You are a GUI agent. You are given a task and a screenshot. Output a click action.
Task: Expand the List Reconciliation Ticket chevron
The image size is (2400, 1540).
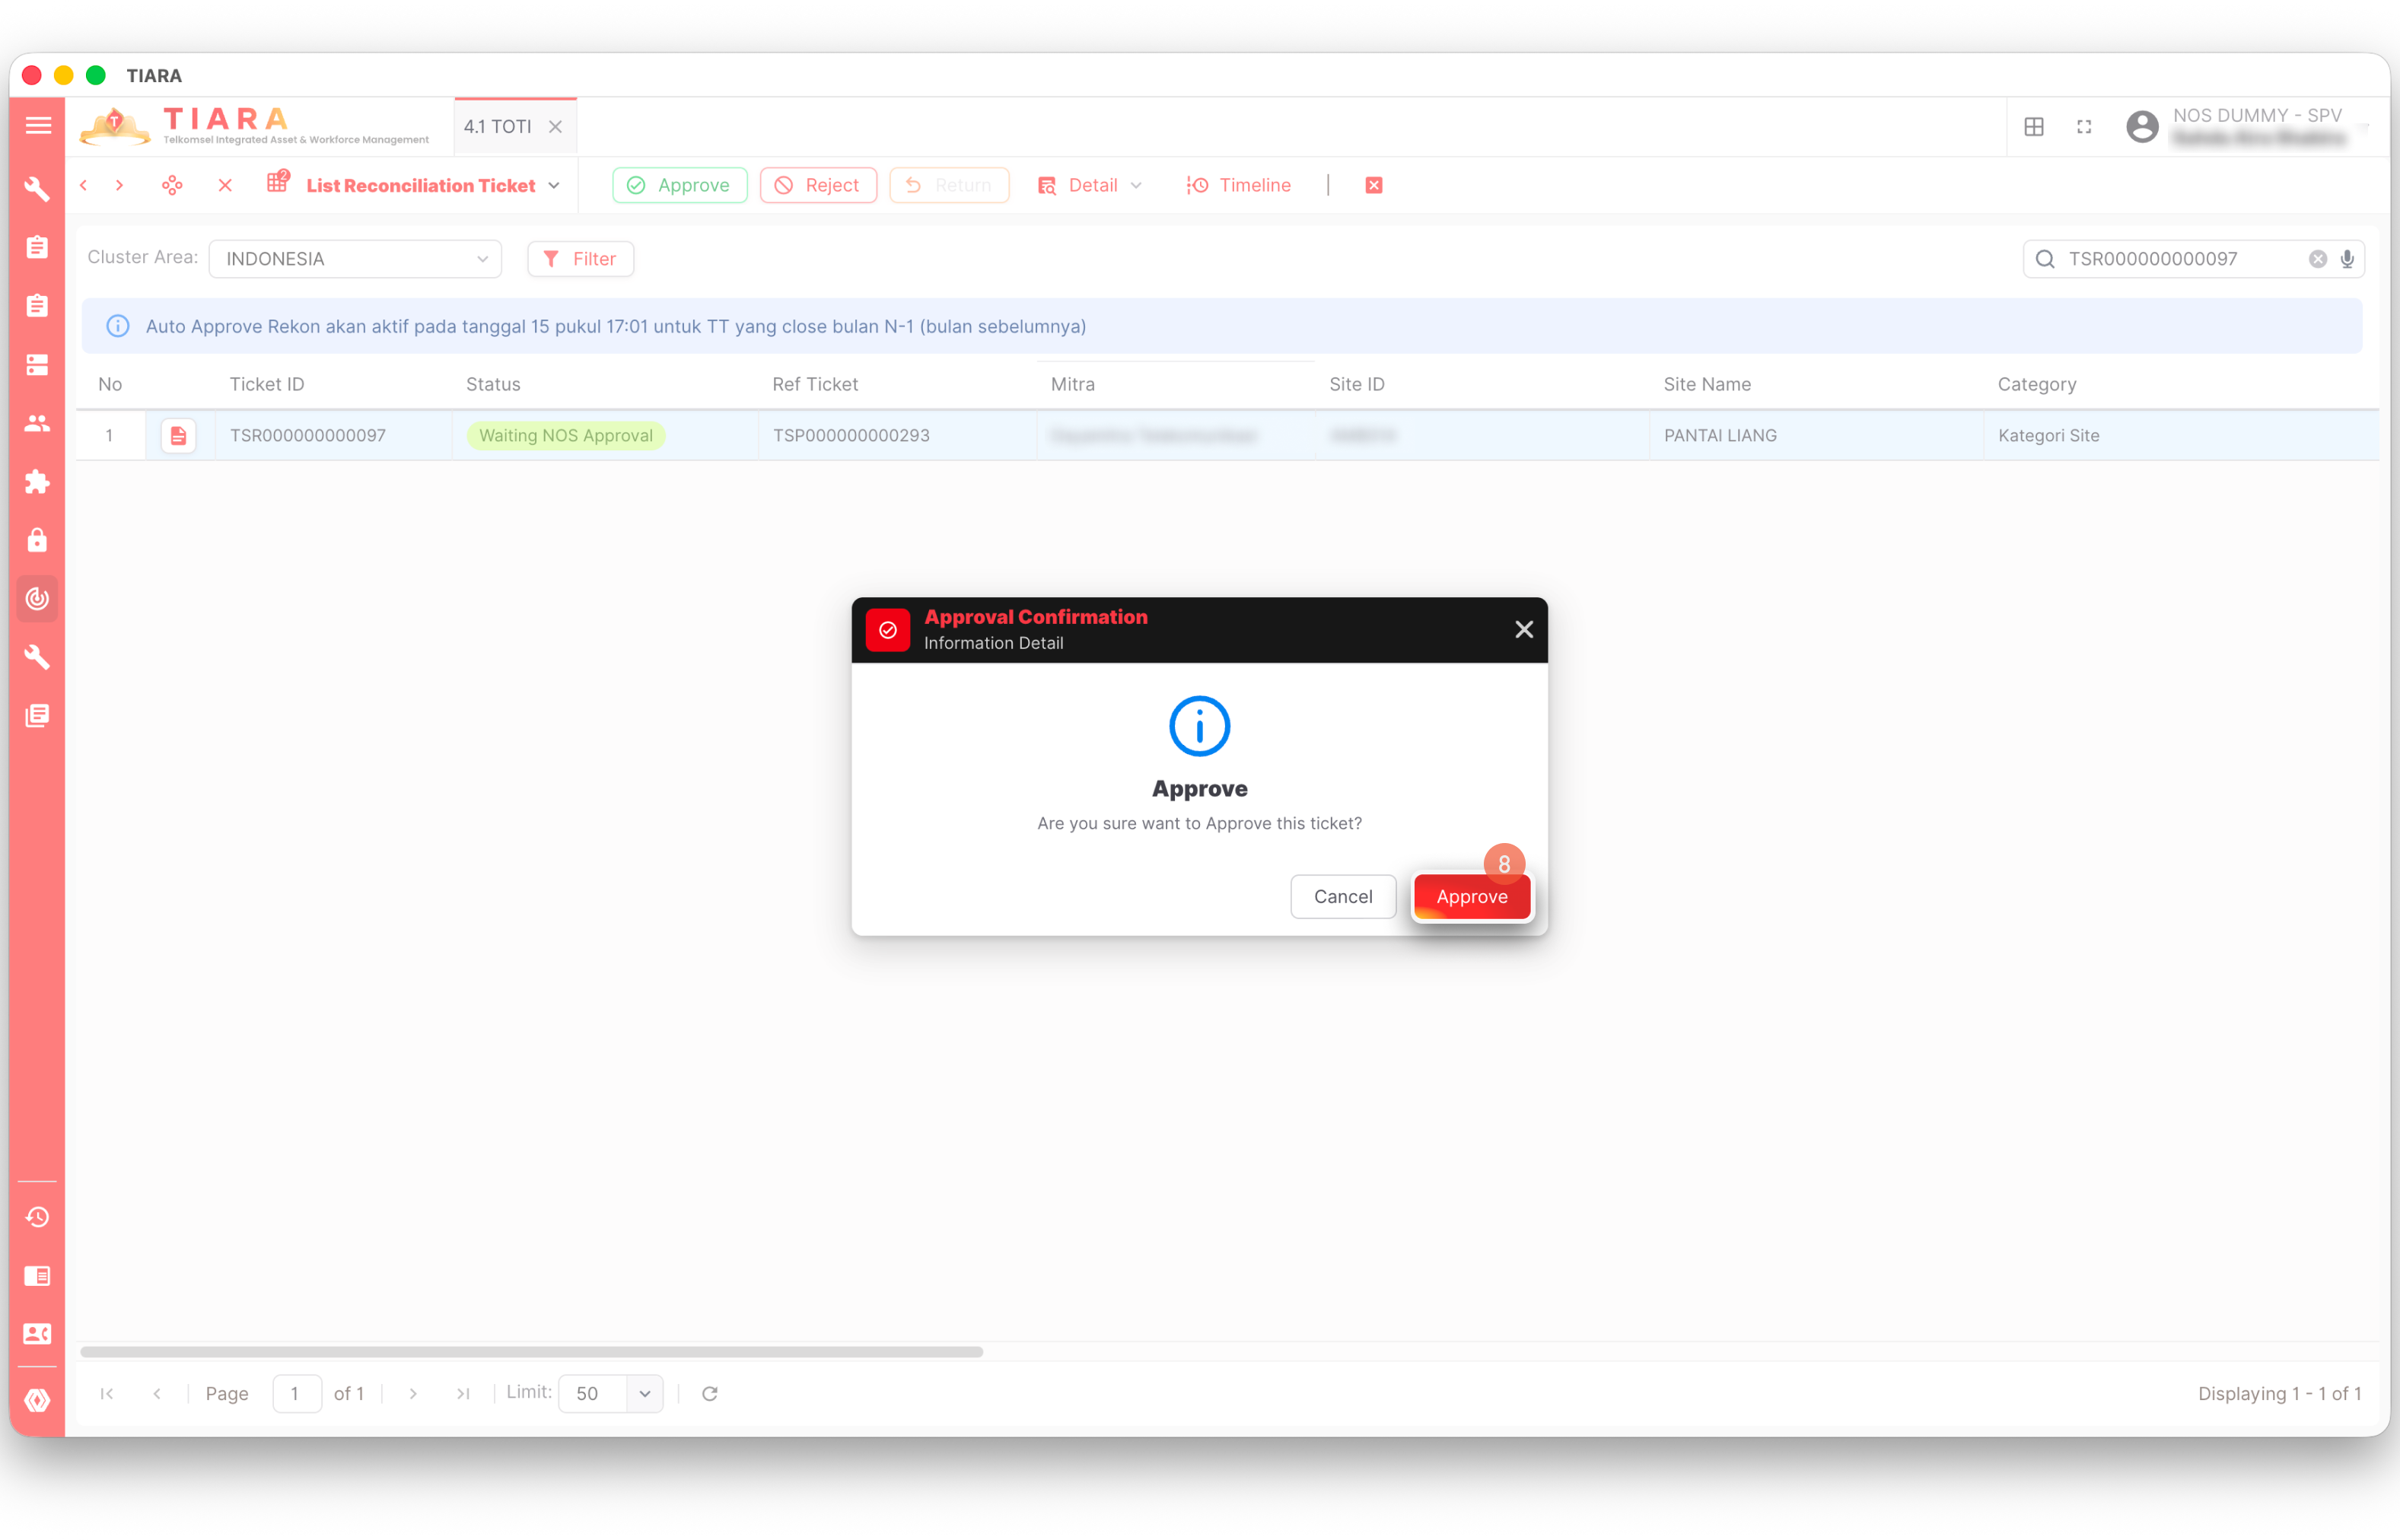[x=554, y=185]
